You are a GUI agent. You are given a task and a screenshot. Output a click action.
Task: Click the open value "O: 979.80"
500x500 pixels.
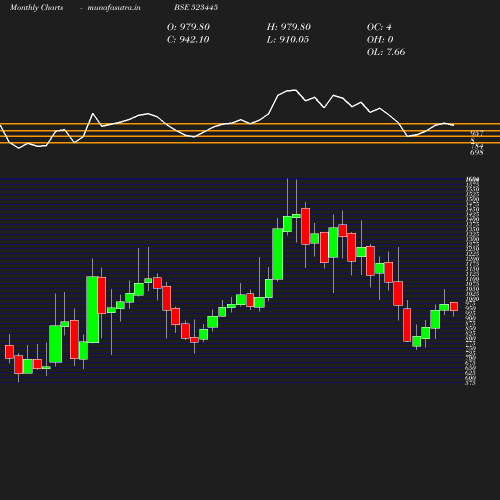pos(188,27)
